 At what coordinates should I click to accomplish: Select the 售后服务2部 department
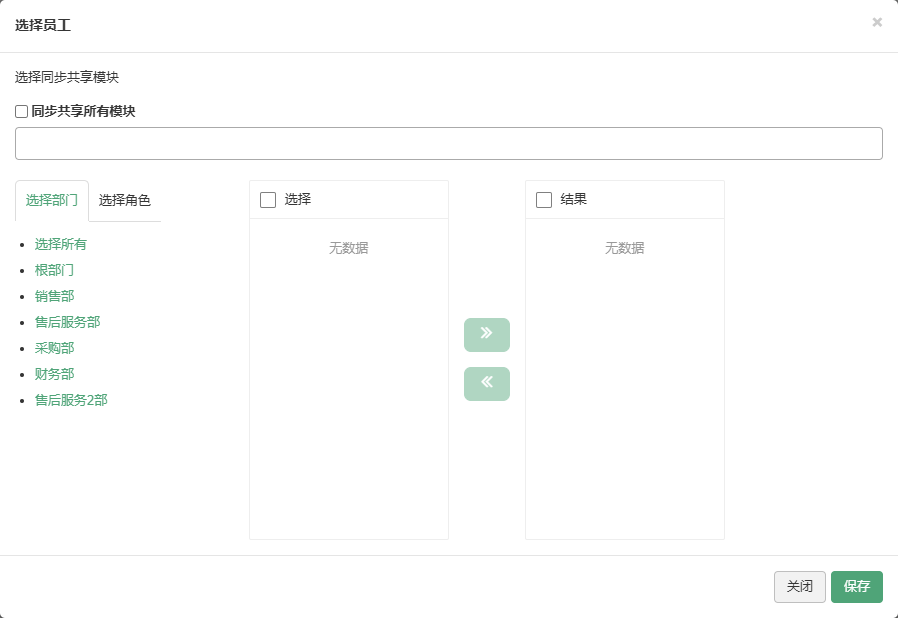coord(71,400)
